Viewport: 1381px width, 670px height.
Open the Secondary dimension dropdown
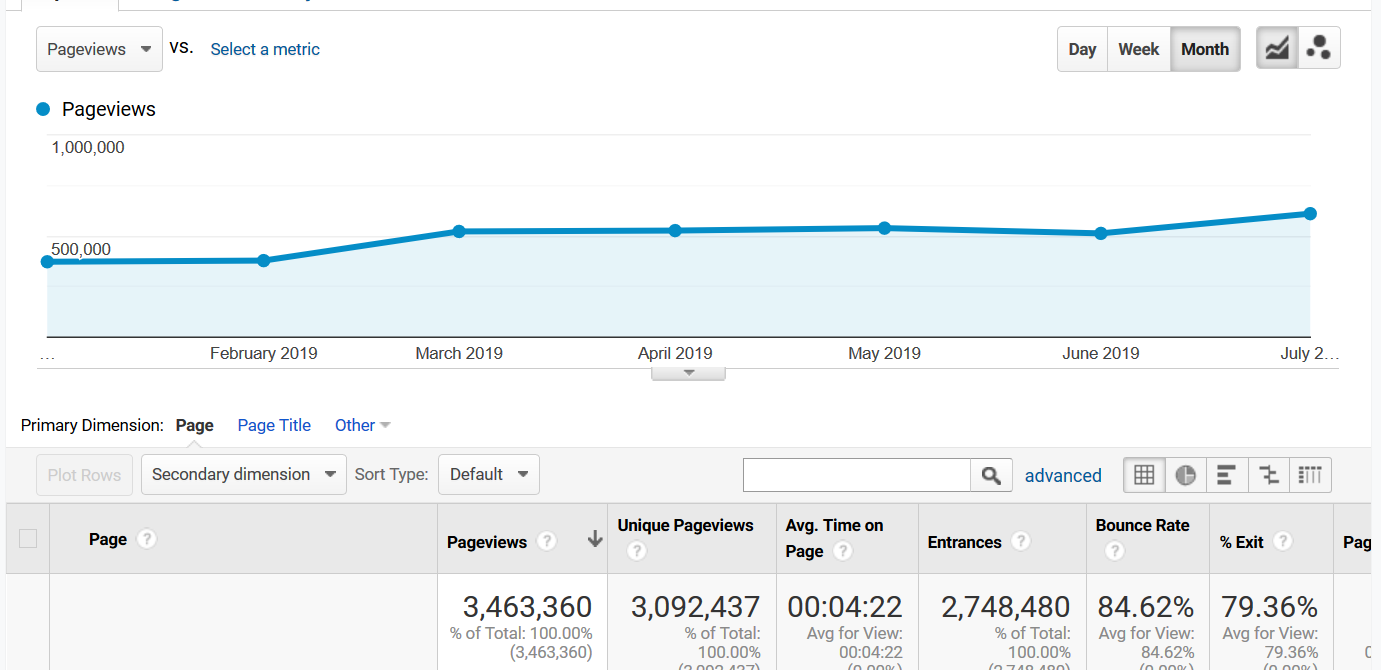tap(243, 474)
